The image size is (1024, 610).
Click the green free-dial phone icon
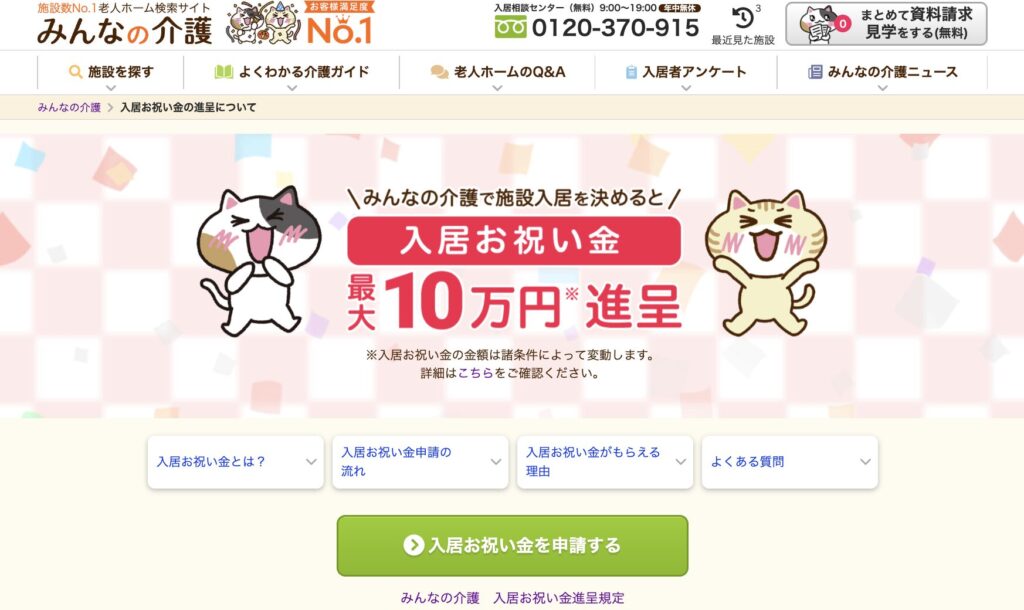[x=511, y=27]
